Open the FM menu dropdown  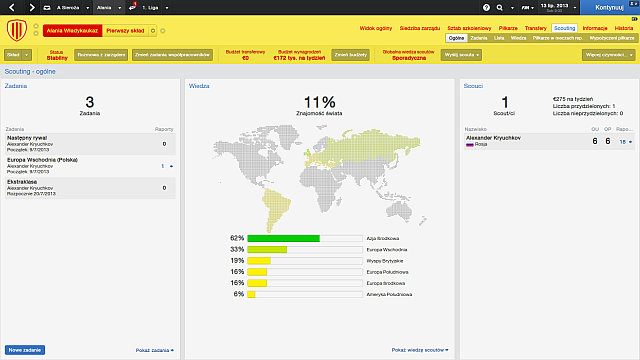[x=527, y=8]
